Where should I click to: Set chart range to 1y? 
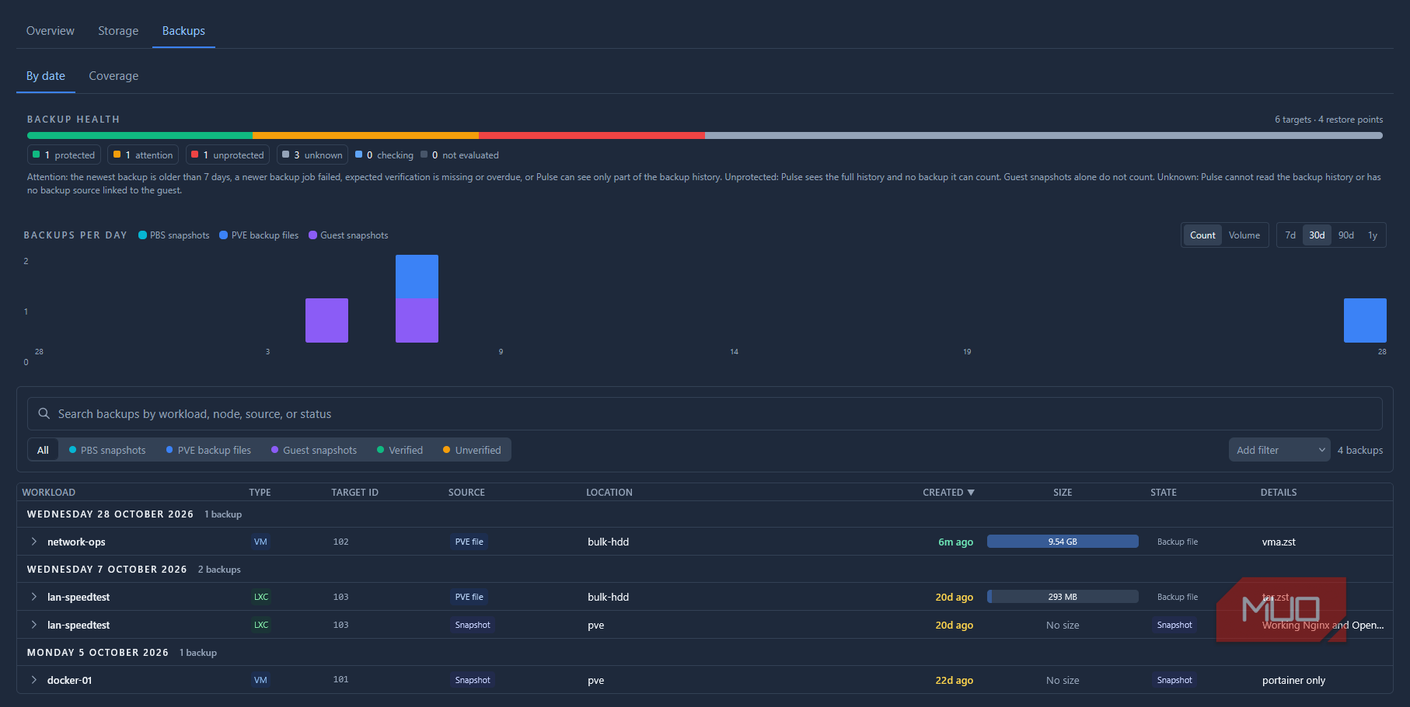click(x=1372, y=235)
